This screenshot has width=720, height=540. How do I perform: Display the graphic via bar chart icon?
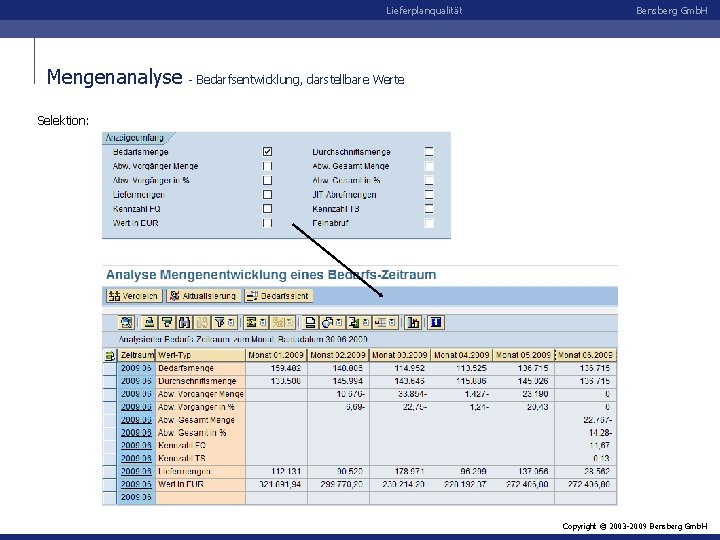tap(413, 322)
